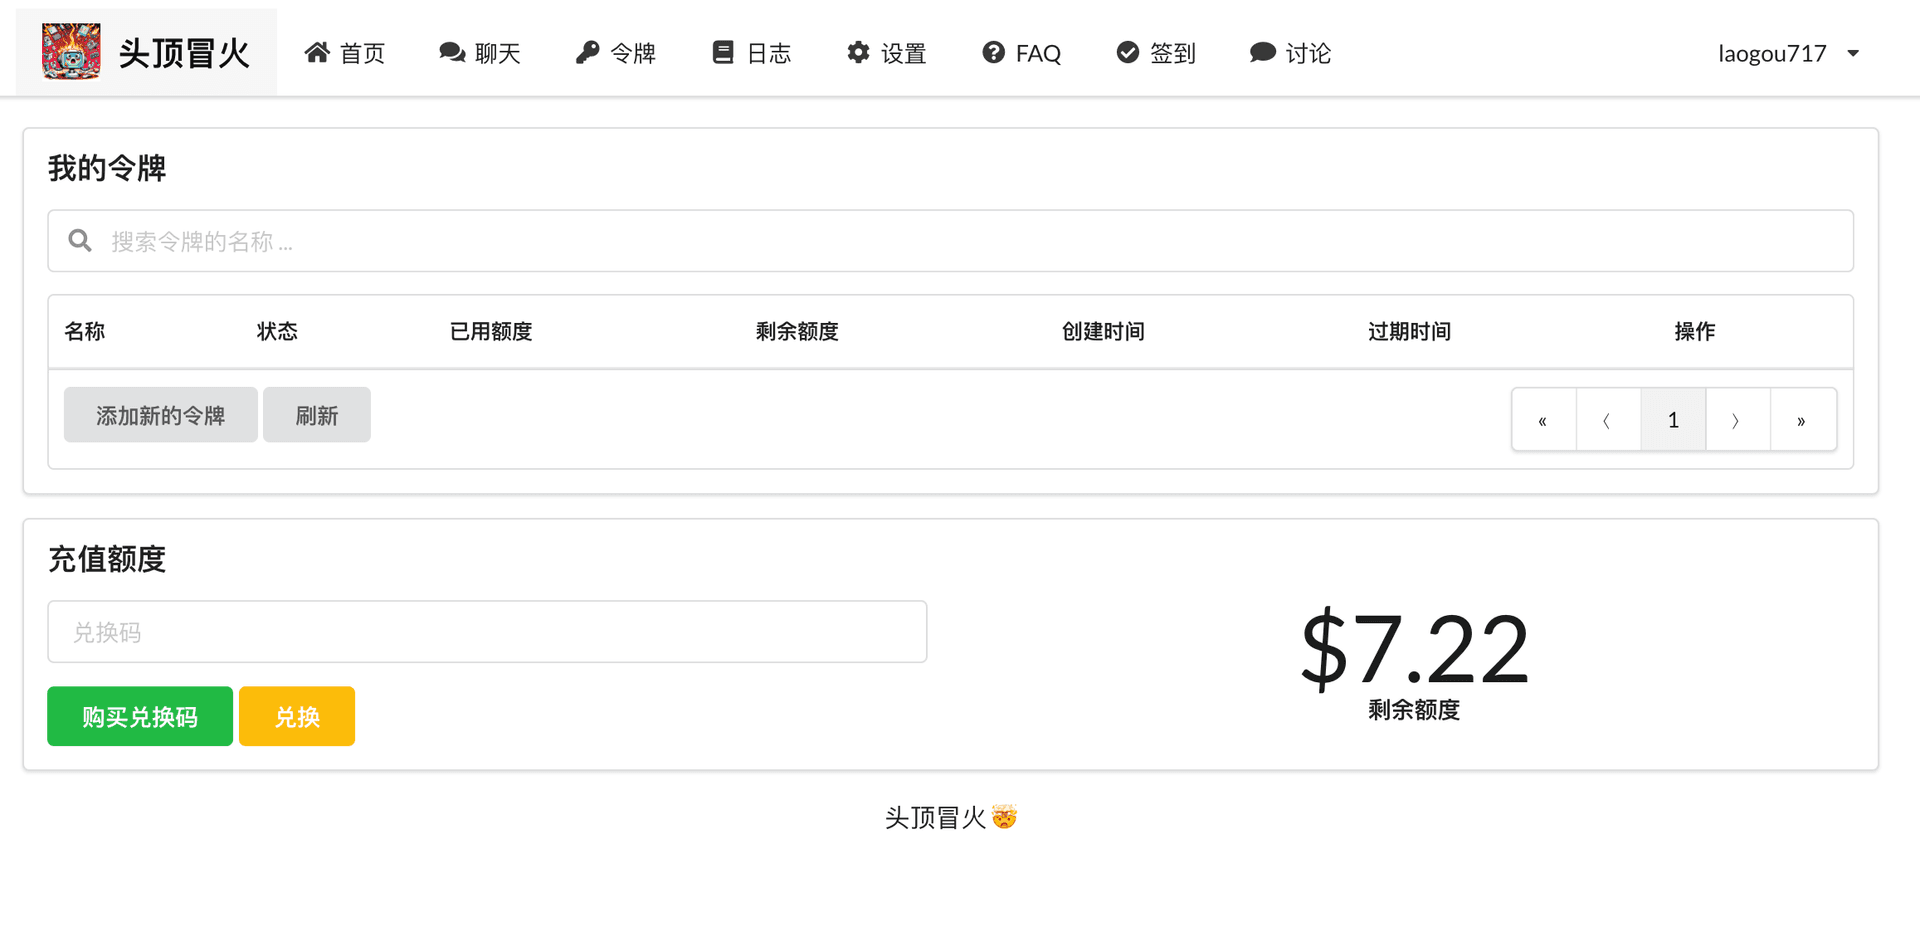Go to previous page with 〈 button
This screenshot has width=1920, height=928.
(1608, 420)
